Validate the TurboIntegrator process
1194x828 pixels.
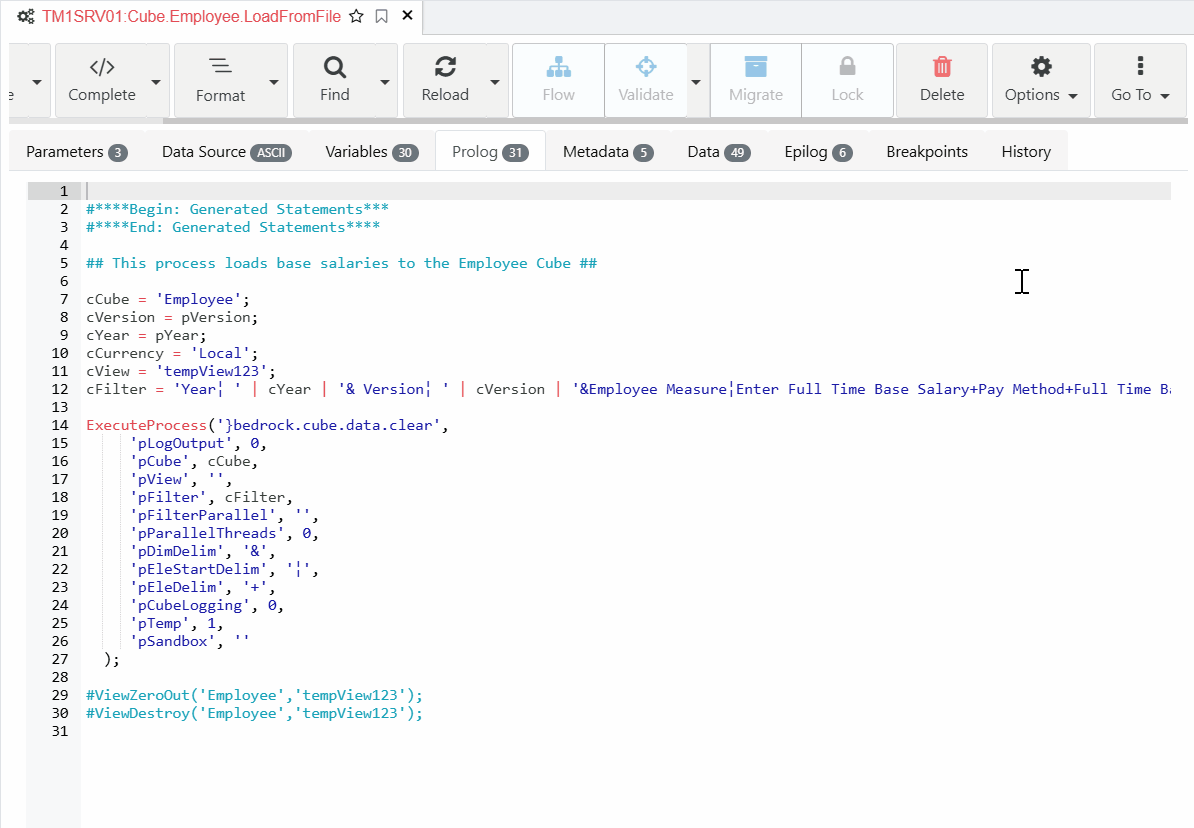tap(645, 80)
